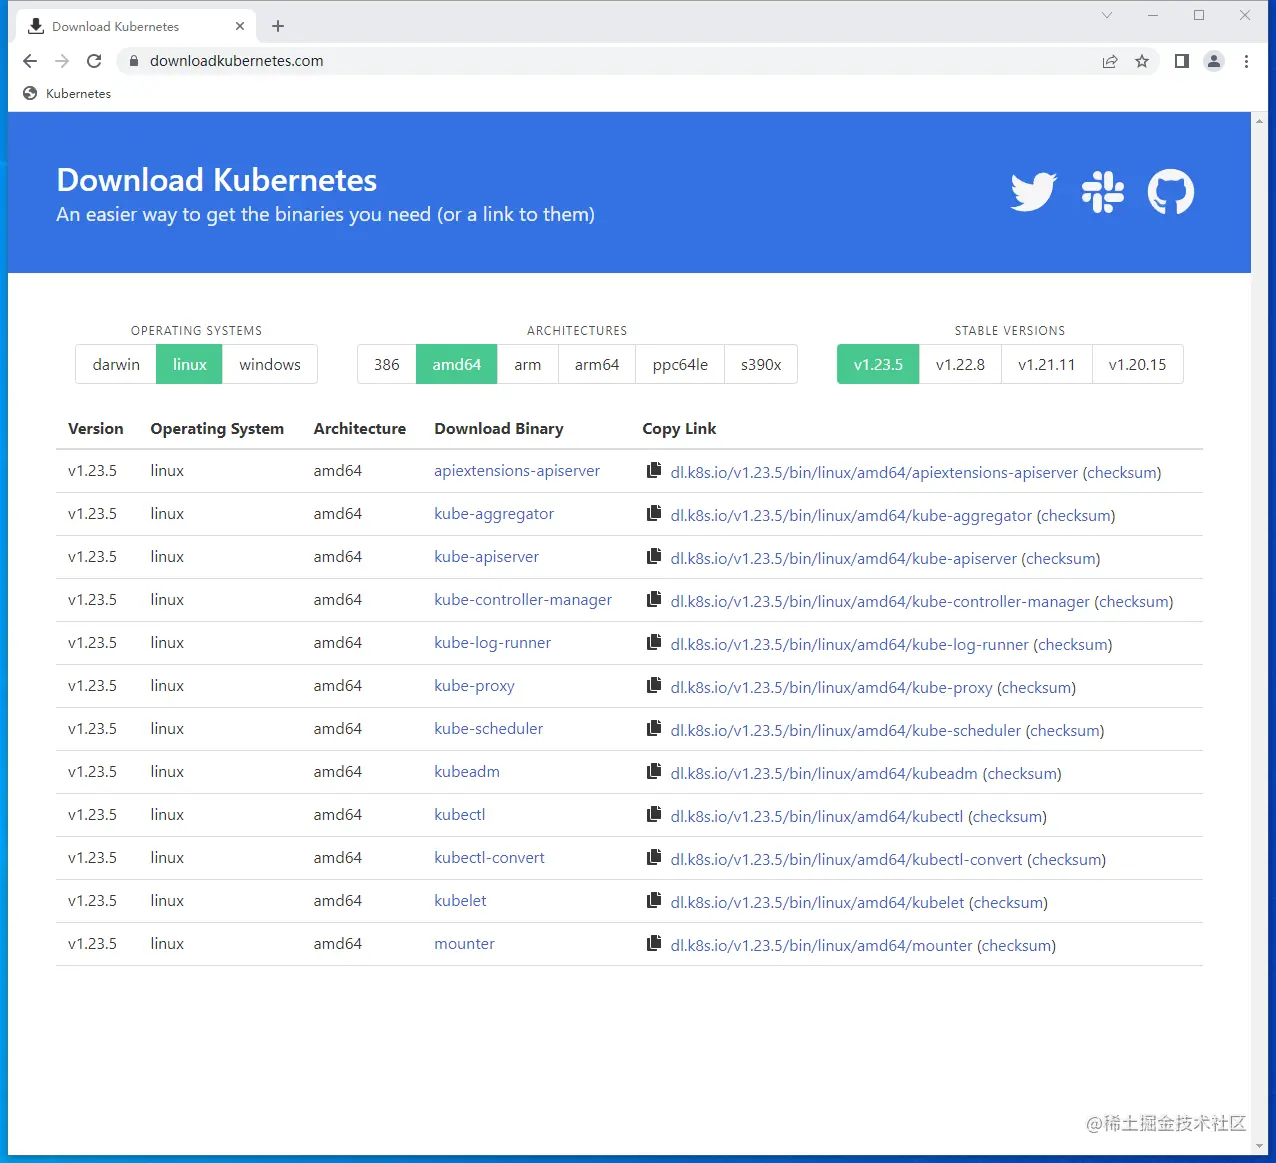Download the kubelet binary
The width and height of the screenshot is (1276, 1163).
click(x=460, y=900)
